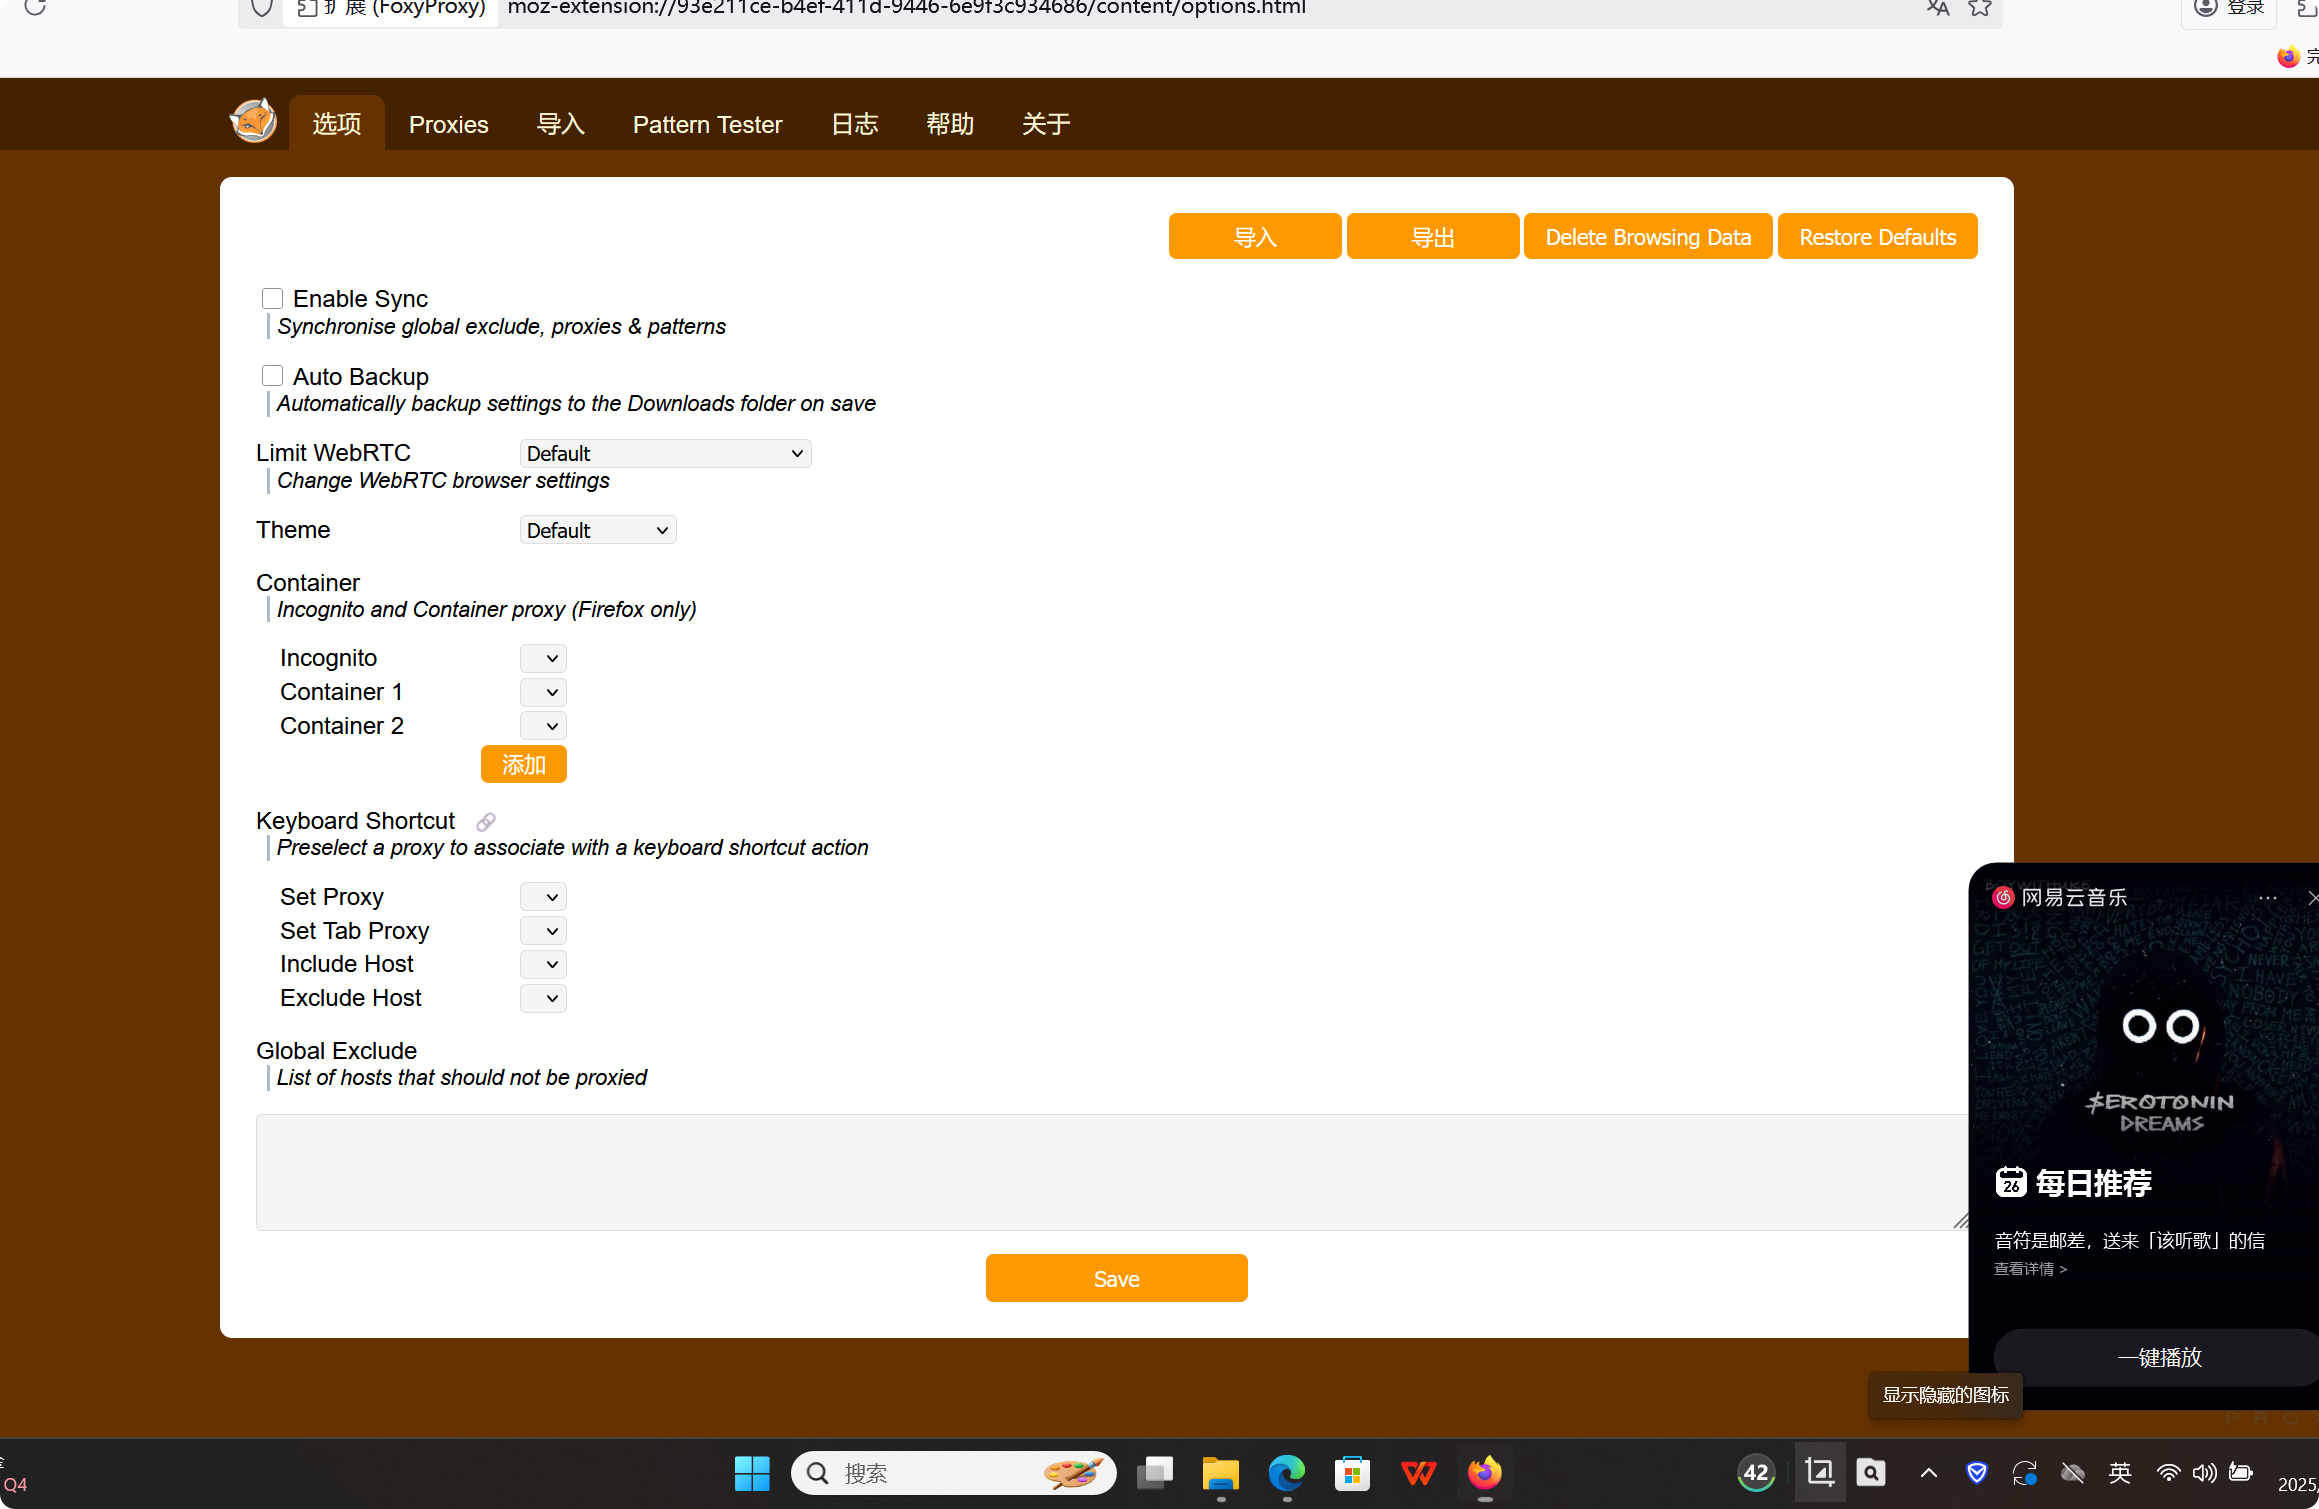
Task: Open the Pattern Tester tab
Action: point(707,124)
